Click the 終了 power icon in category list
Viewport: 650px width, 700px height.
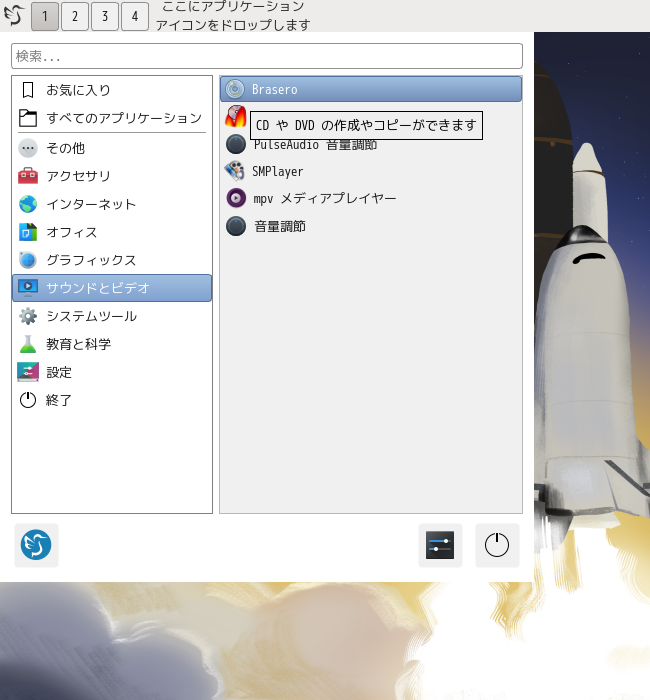point(28,400)
